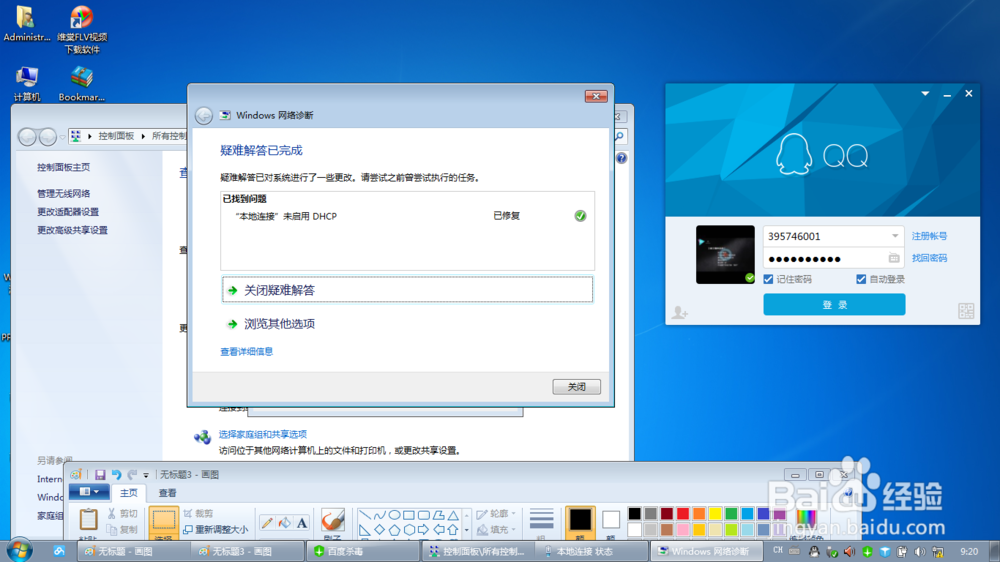Open QQ register account link
Image resolution: width=1000 pixels, height=562 pixels.
pos(929,236)
